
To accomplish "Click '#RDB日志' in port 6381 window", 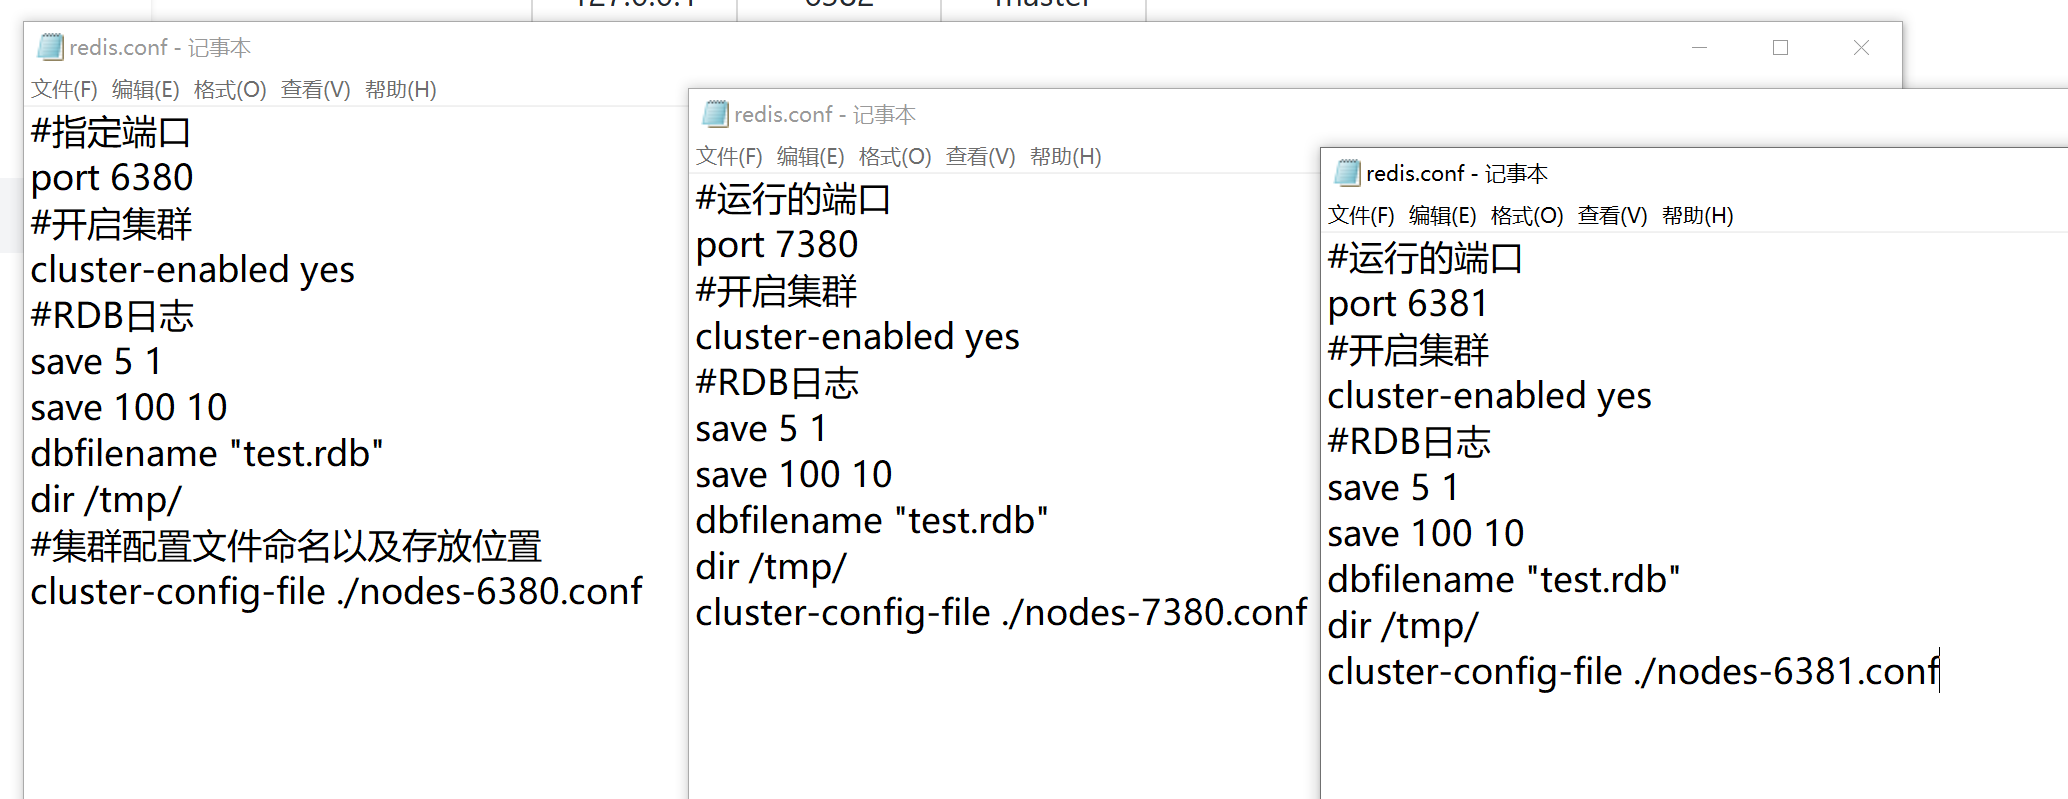I will click(1409, 442).
